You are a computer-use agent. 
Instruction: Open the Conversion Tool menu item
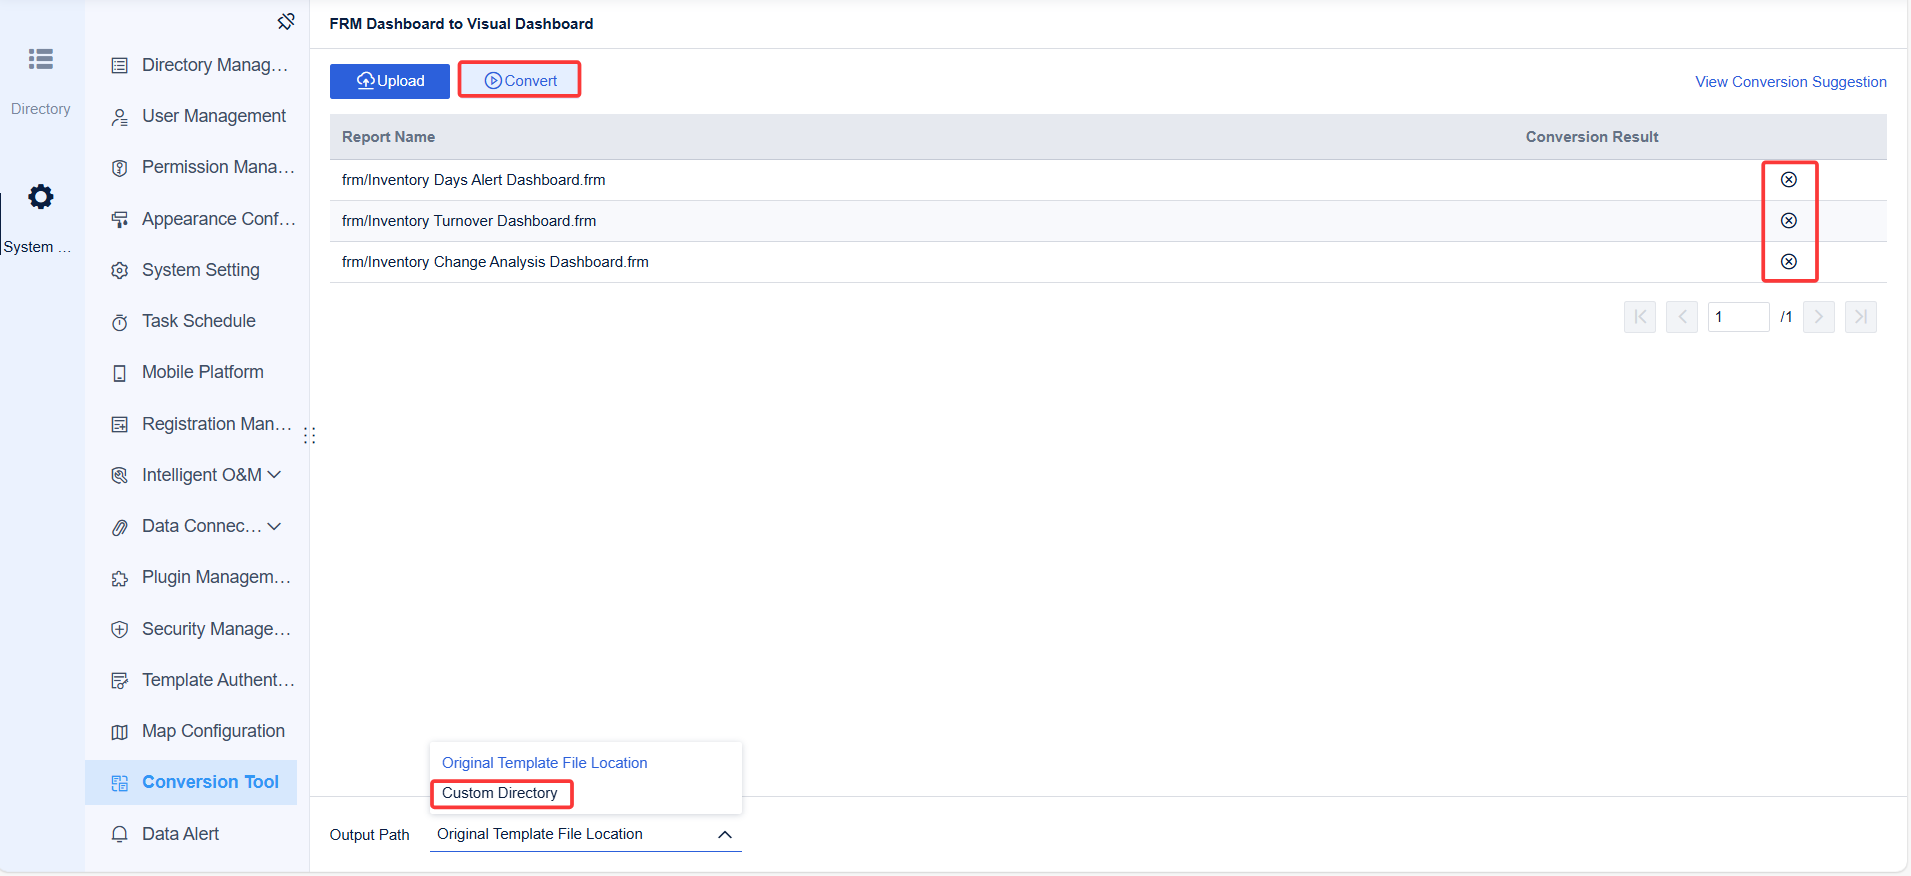[191, 783]
